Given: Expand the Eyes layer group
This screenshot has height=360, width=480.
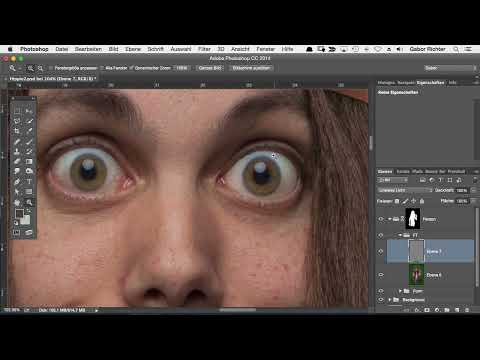Looking at the screenshot, I should [400, 291].
